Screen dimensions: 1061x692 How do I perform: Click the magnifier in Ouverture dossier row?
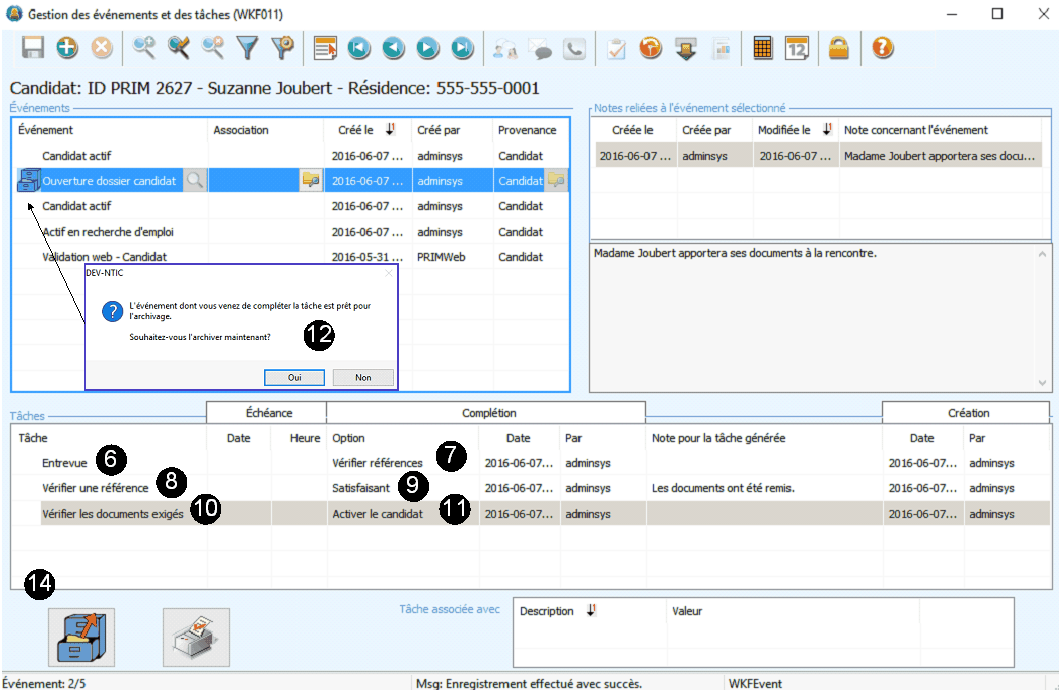click(x=195, y=181)
